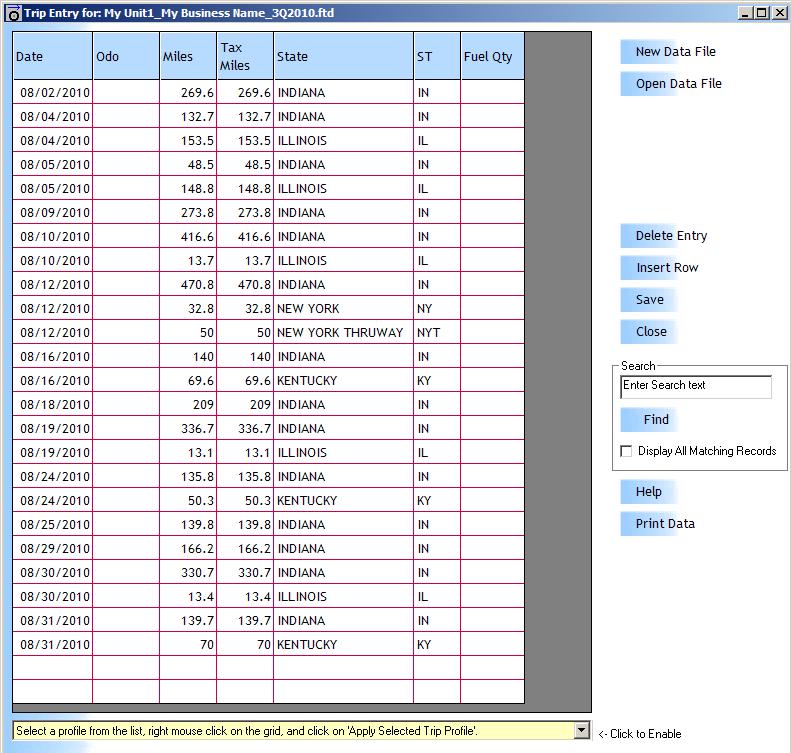The width and height of the screenshot is (791, 753).
Task: Focus the Enter Search text field
Action: click(696, 386)
